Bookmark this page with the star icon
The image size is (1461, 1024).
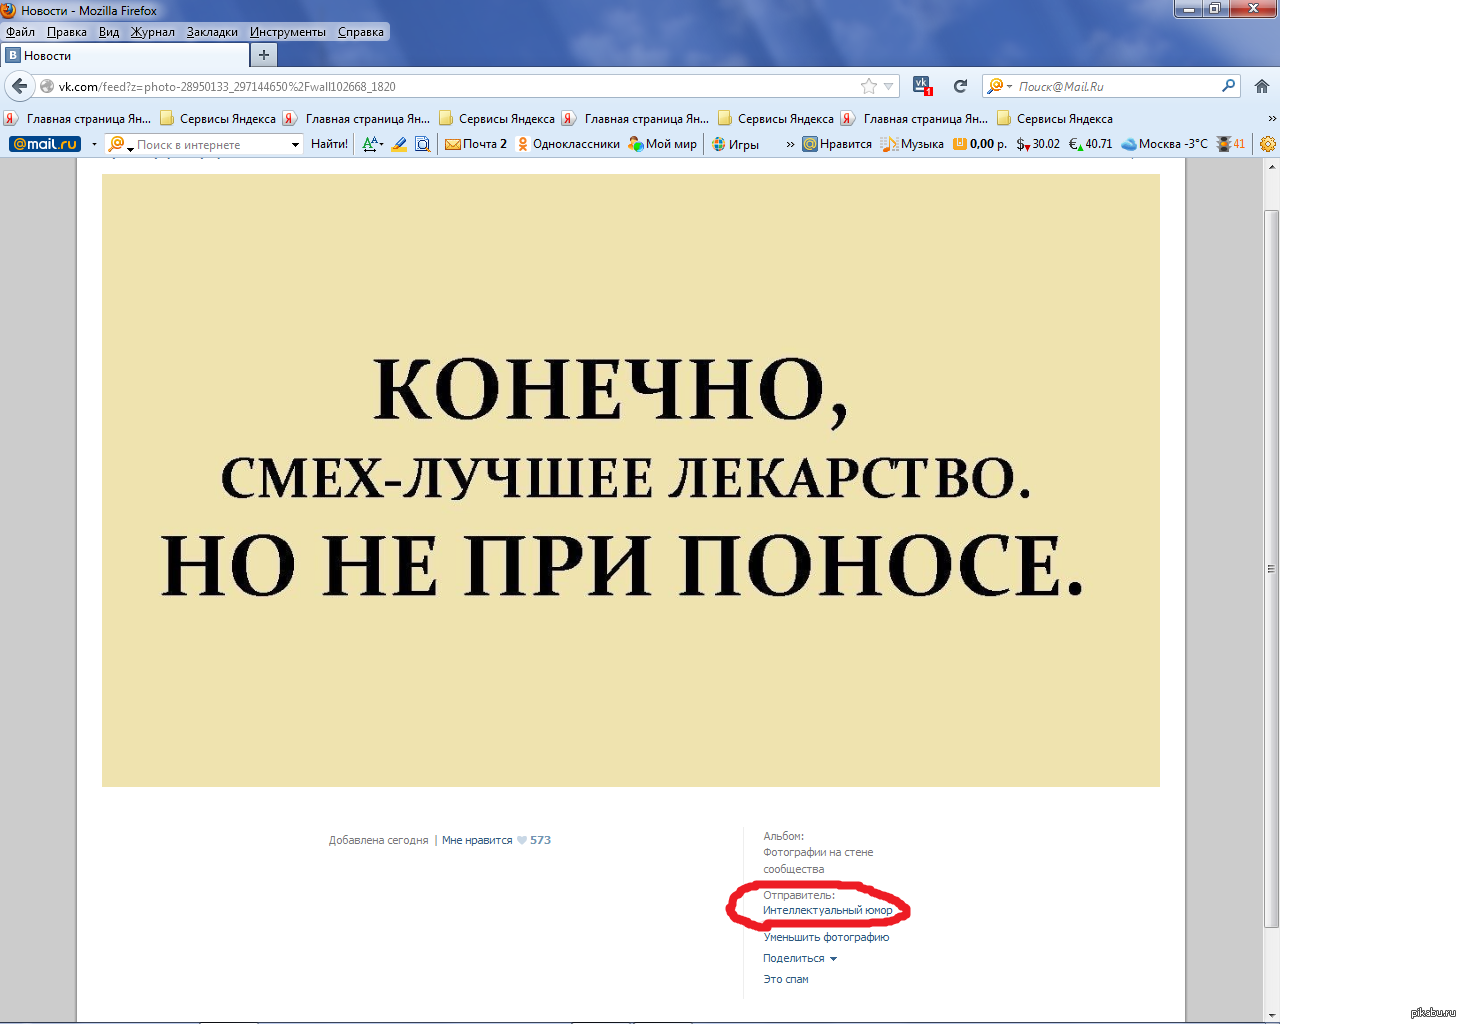[x=869, y=86]
